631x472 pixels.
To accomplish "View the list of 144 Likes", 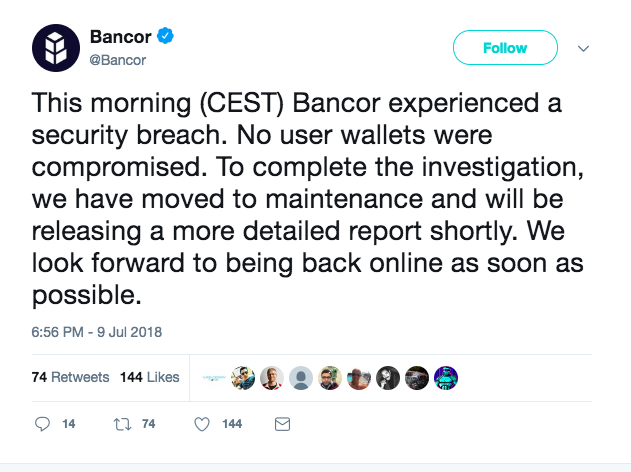I will pyautogui.click(x=150, y=377).
